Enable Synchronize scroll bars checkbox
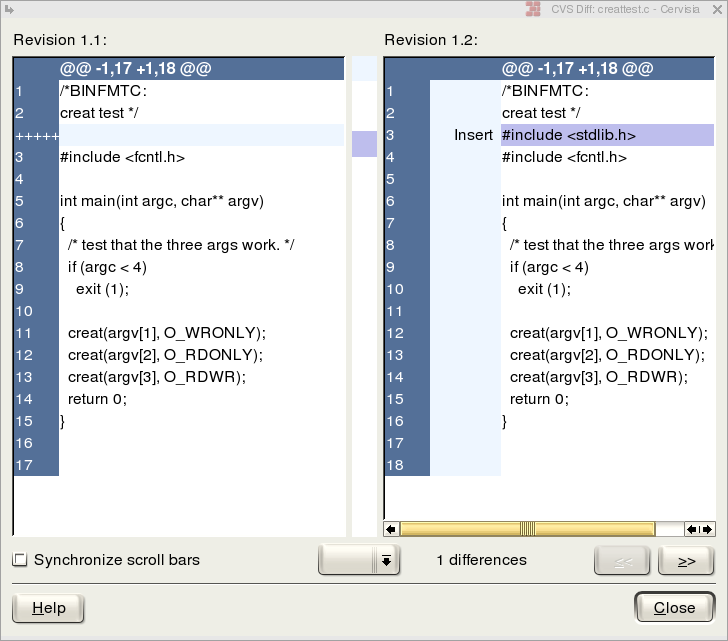This screenshot has height=641, width=728. (x=20, y=559)
